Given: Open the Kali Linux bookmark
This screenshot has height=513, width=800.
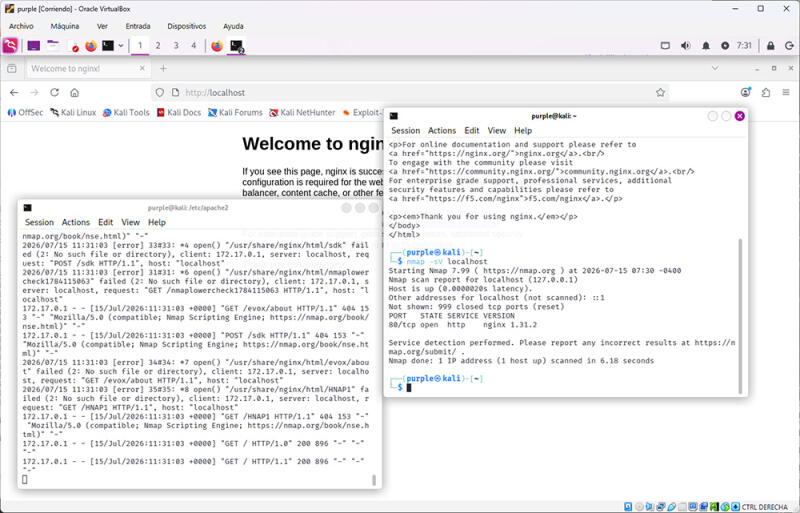Looking at the screenshot, I should [x=73, y=112].
